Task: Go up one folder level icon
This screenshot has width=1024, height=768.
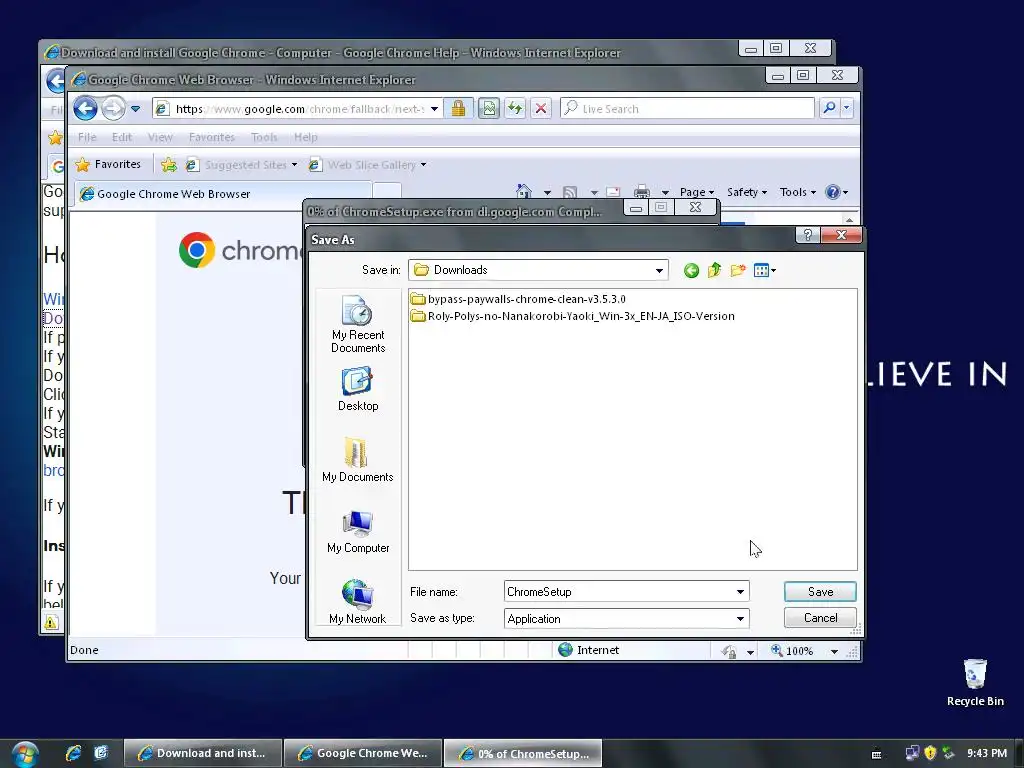Action: [714, 270]
